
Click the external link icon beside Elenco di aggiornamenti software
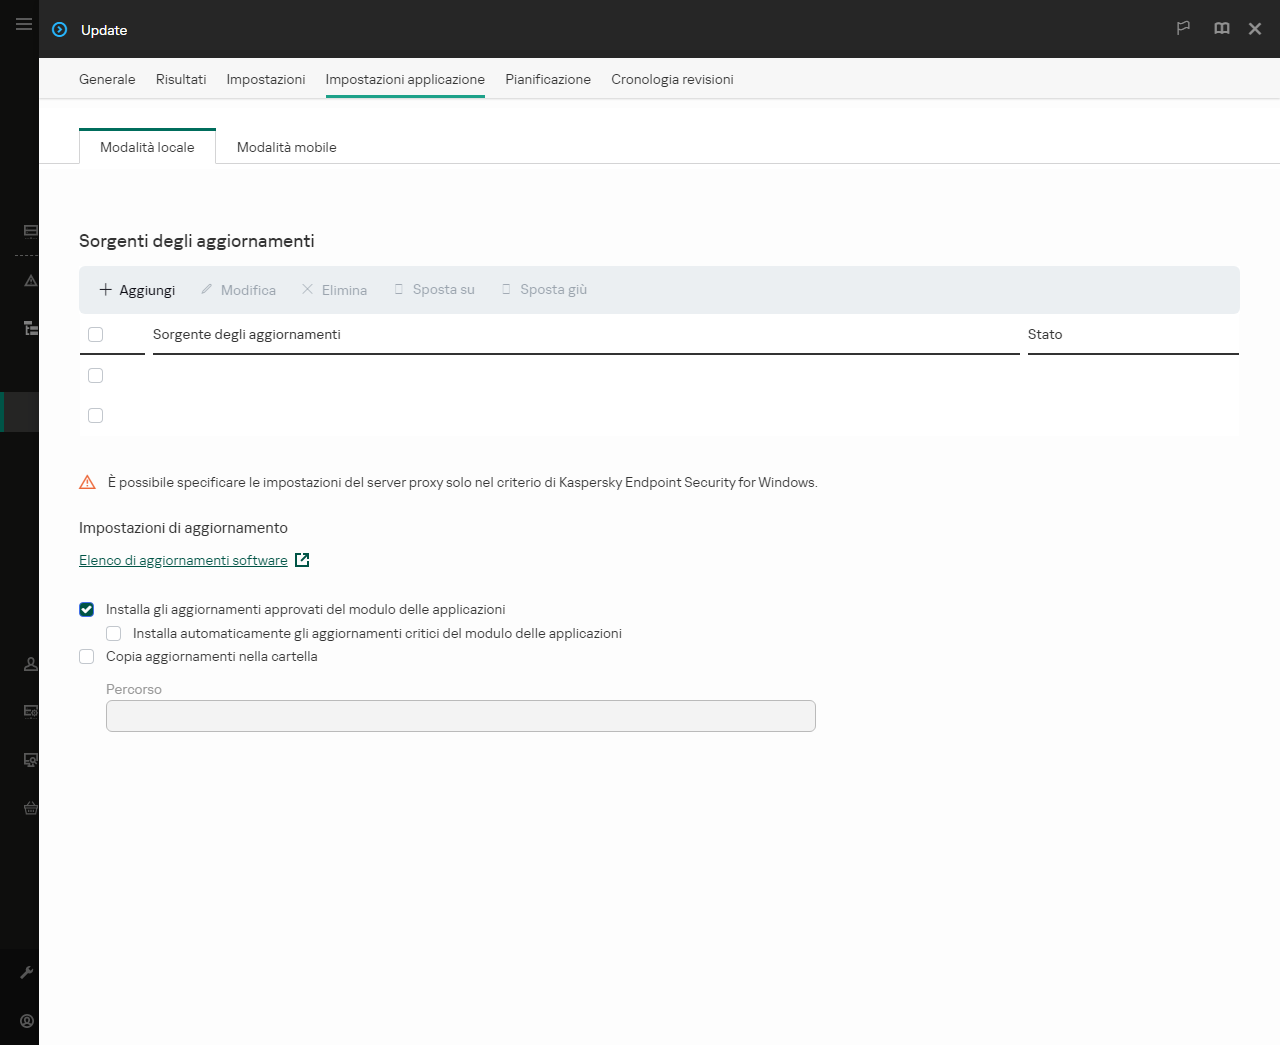[x=302, y=560]
